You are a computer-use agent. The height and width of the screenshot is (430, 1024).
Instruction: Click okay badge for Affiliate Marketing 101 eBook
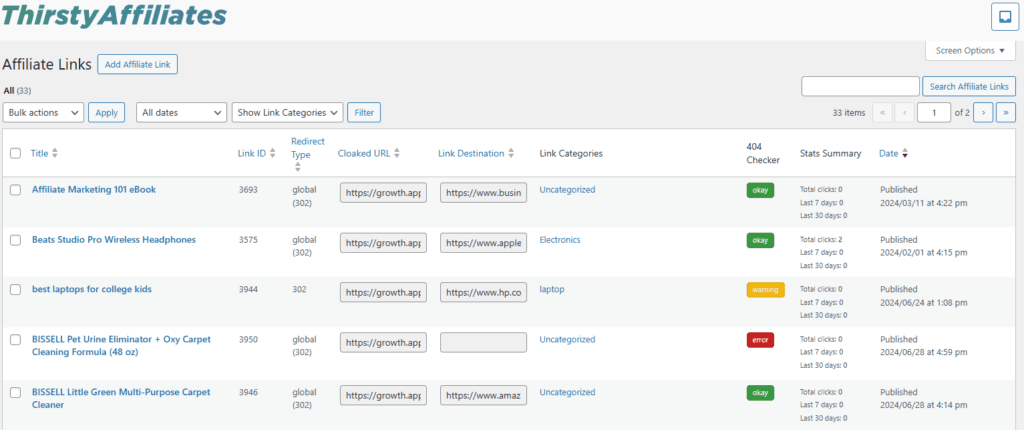point(760,191)
